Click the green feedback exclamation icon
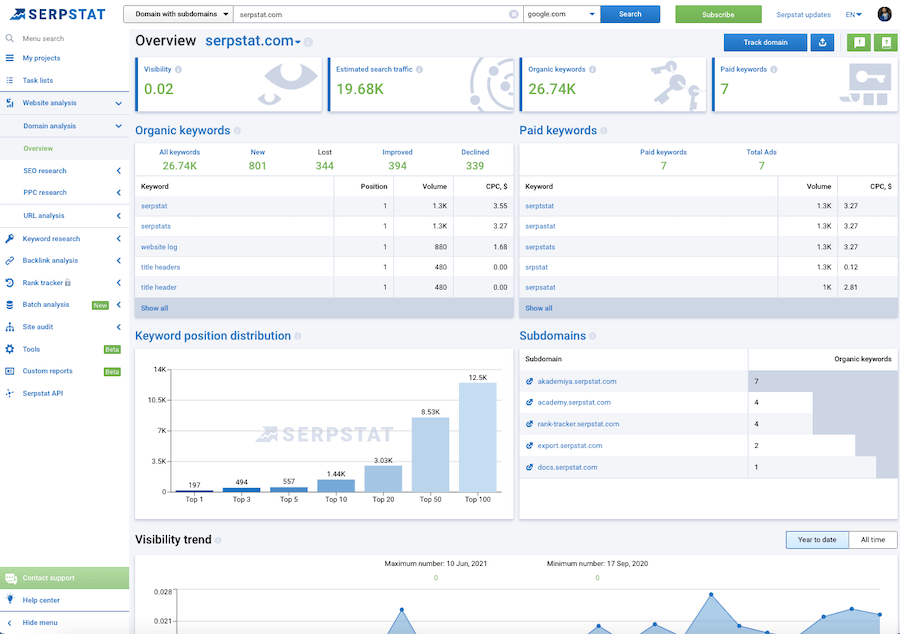This screenshot has height=634, width=900. pyautogui.click(x=859, y=42)
